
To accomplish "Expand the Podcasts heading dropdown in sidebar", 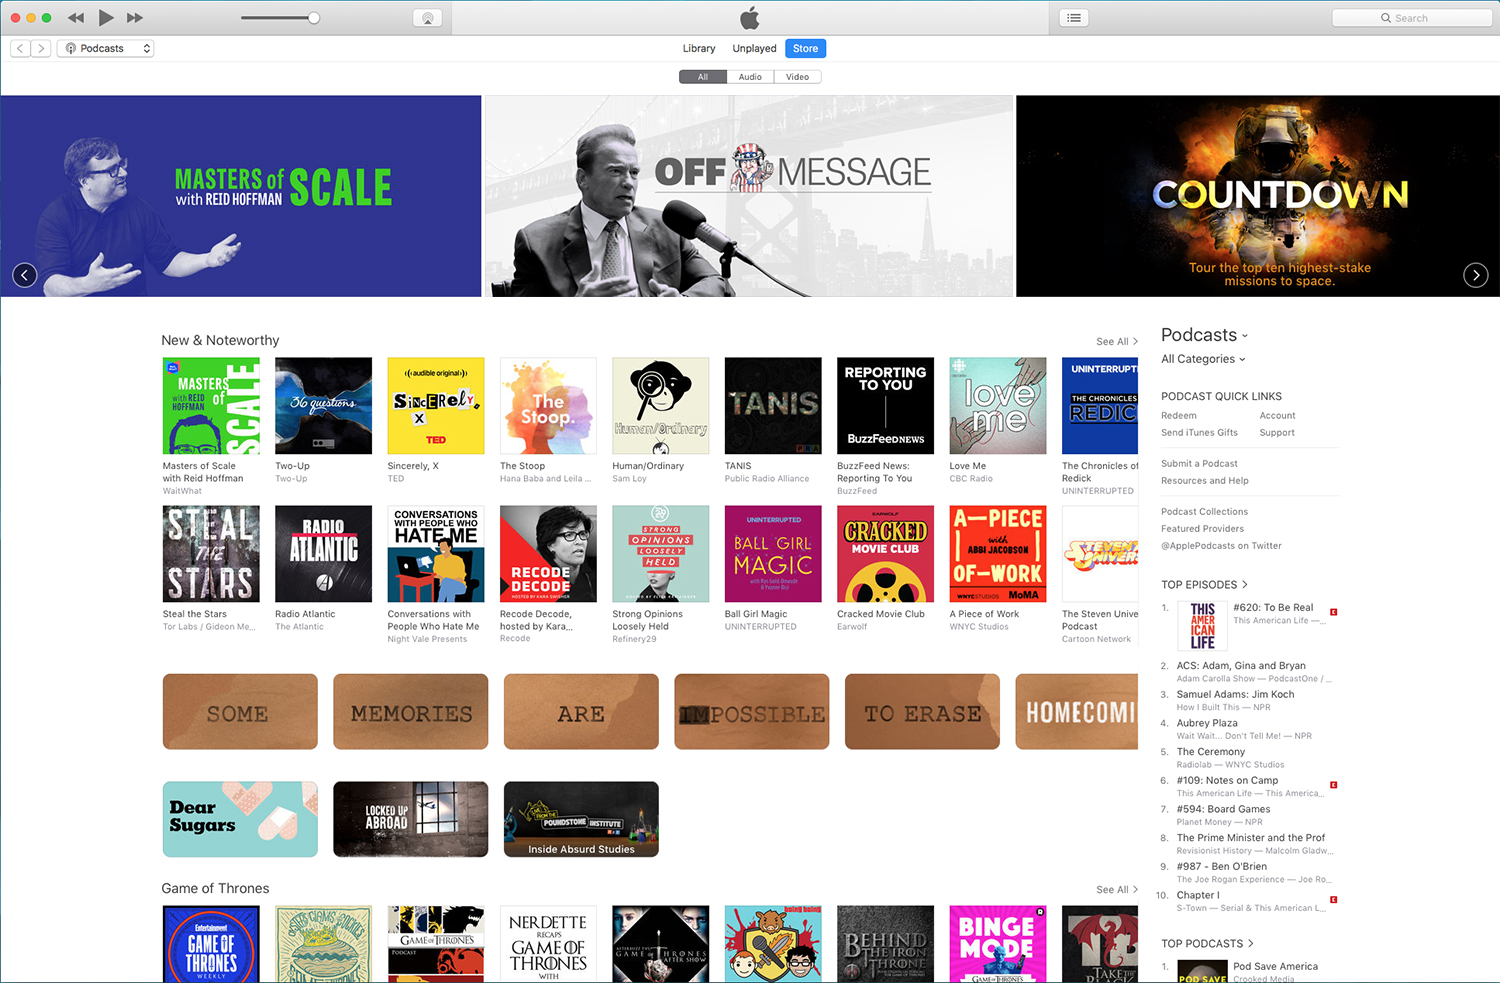I will click(x=1205, y=335).
